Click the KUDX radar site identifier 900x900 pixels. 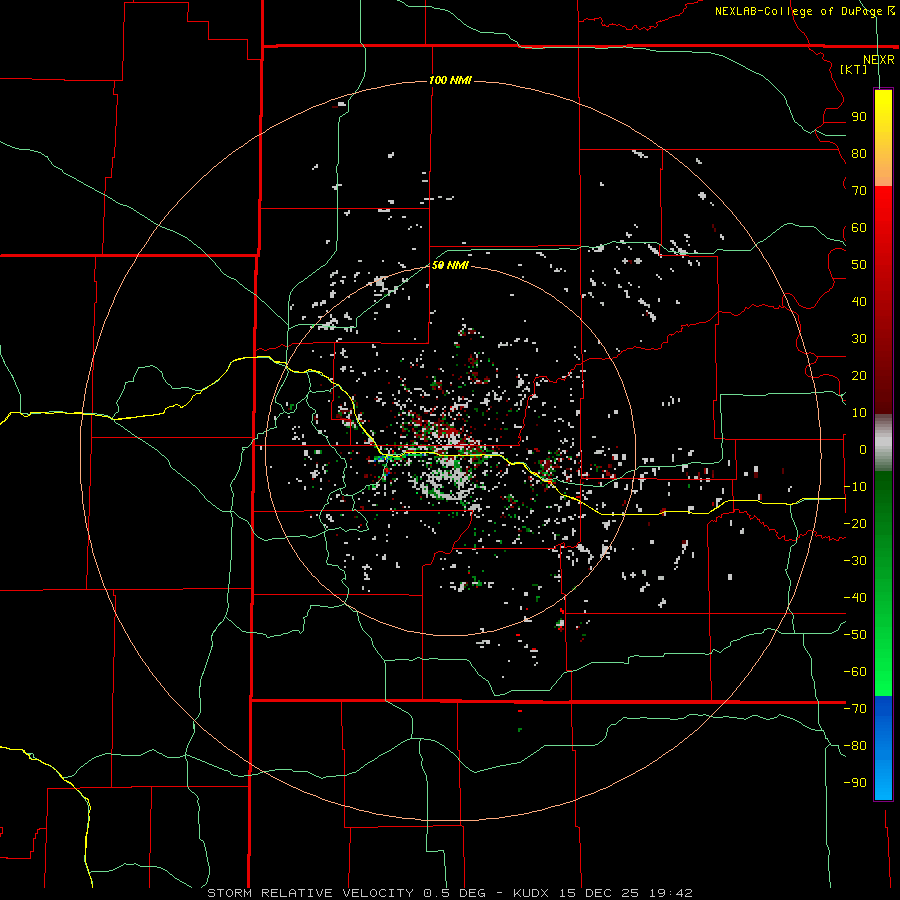point(531,893)
